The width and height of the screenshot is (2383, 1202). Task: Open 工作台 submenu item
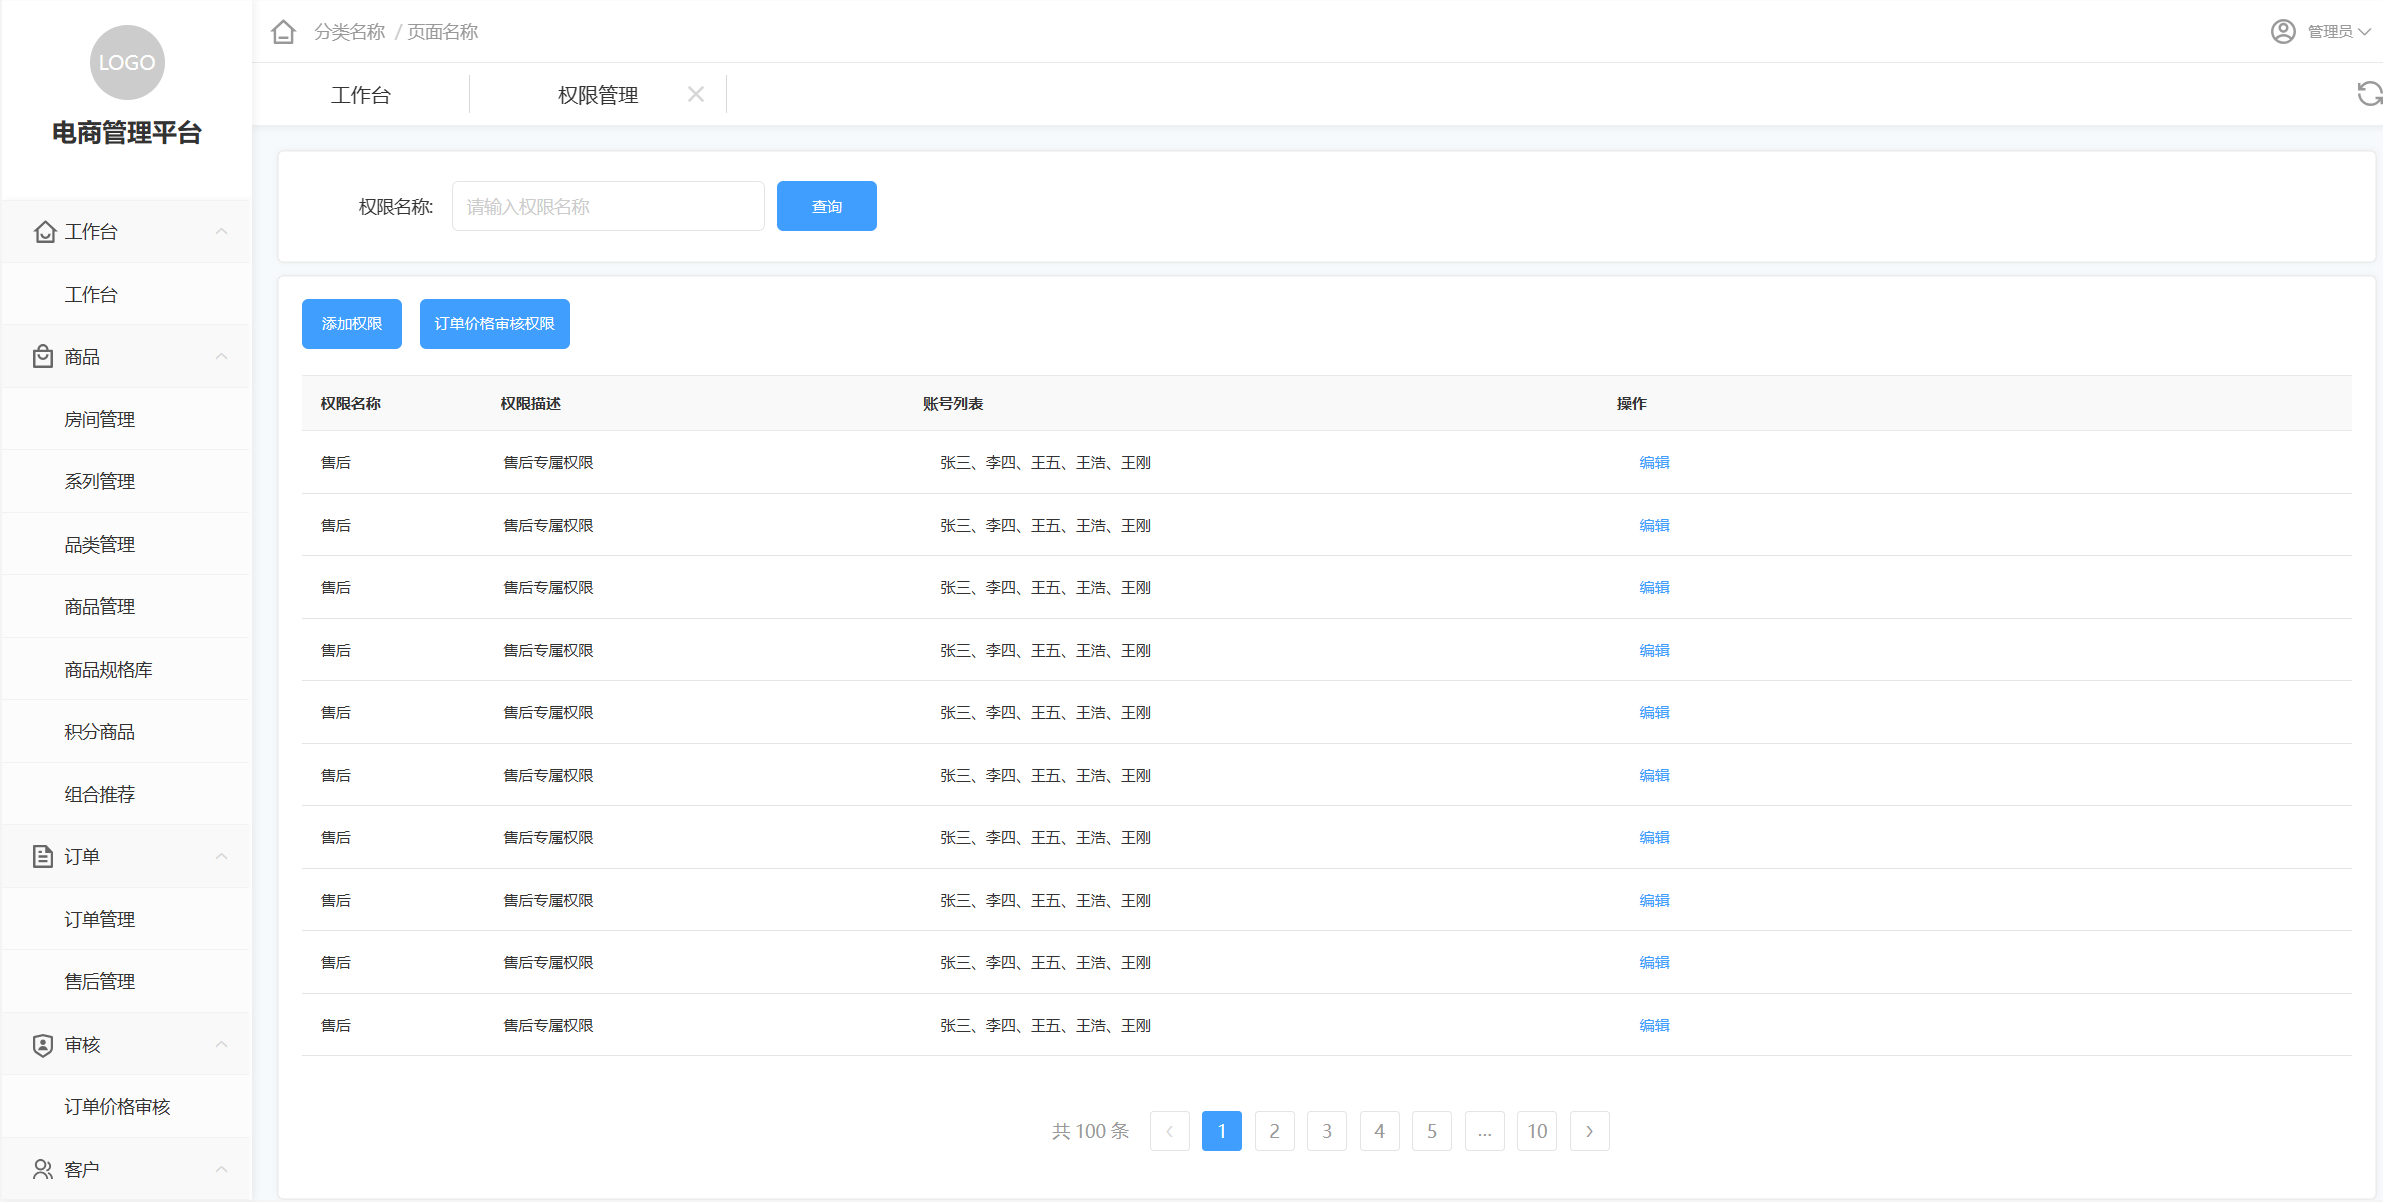[x=126, y=295]
